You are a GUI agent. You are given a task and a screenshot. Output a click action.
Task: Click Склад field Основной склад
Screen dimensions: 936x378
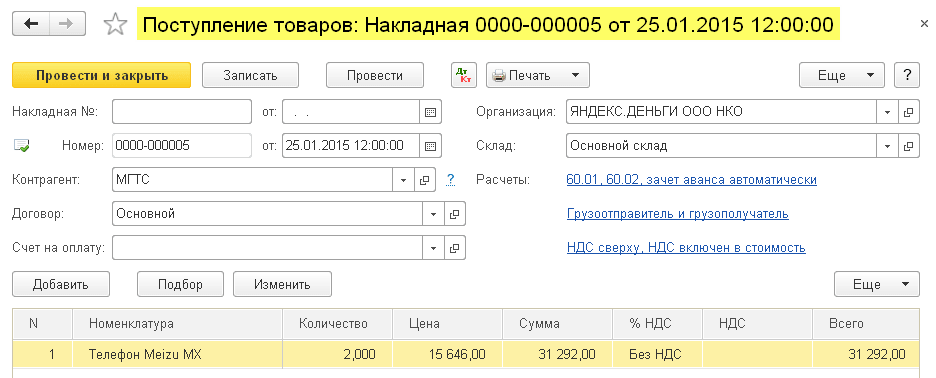click(722, 145)
